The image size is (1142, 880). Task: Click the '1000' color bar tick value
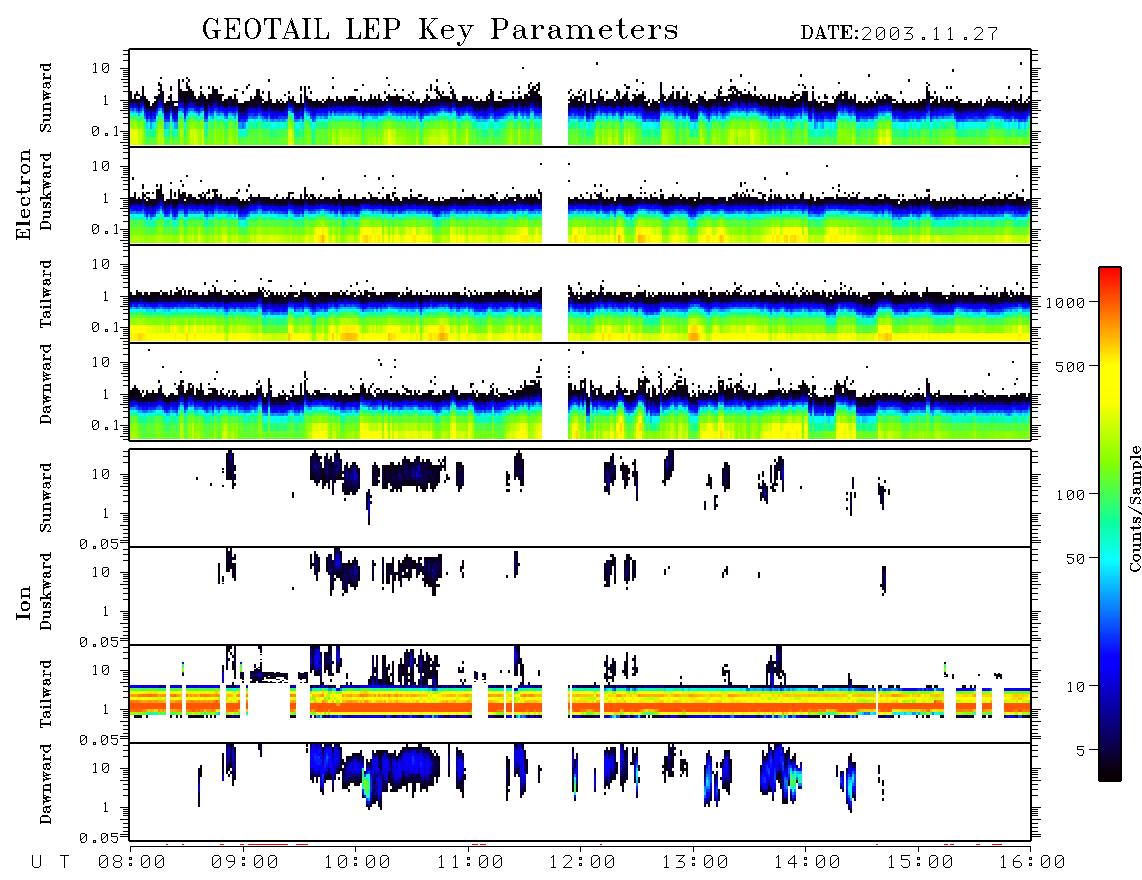1065,302
